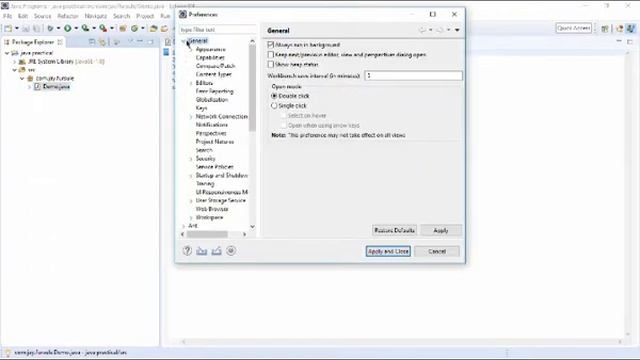Expand the Security preference node

tap(191, 159)
